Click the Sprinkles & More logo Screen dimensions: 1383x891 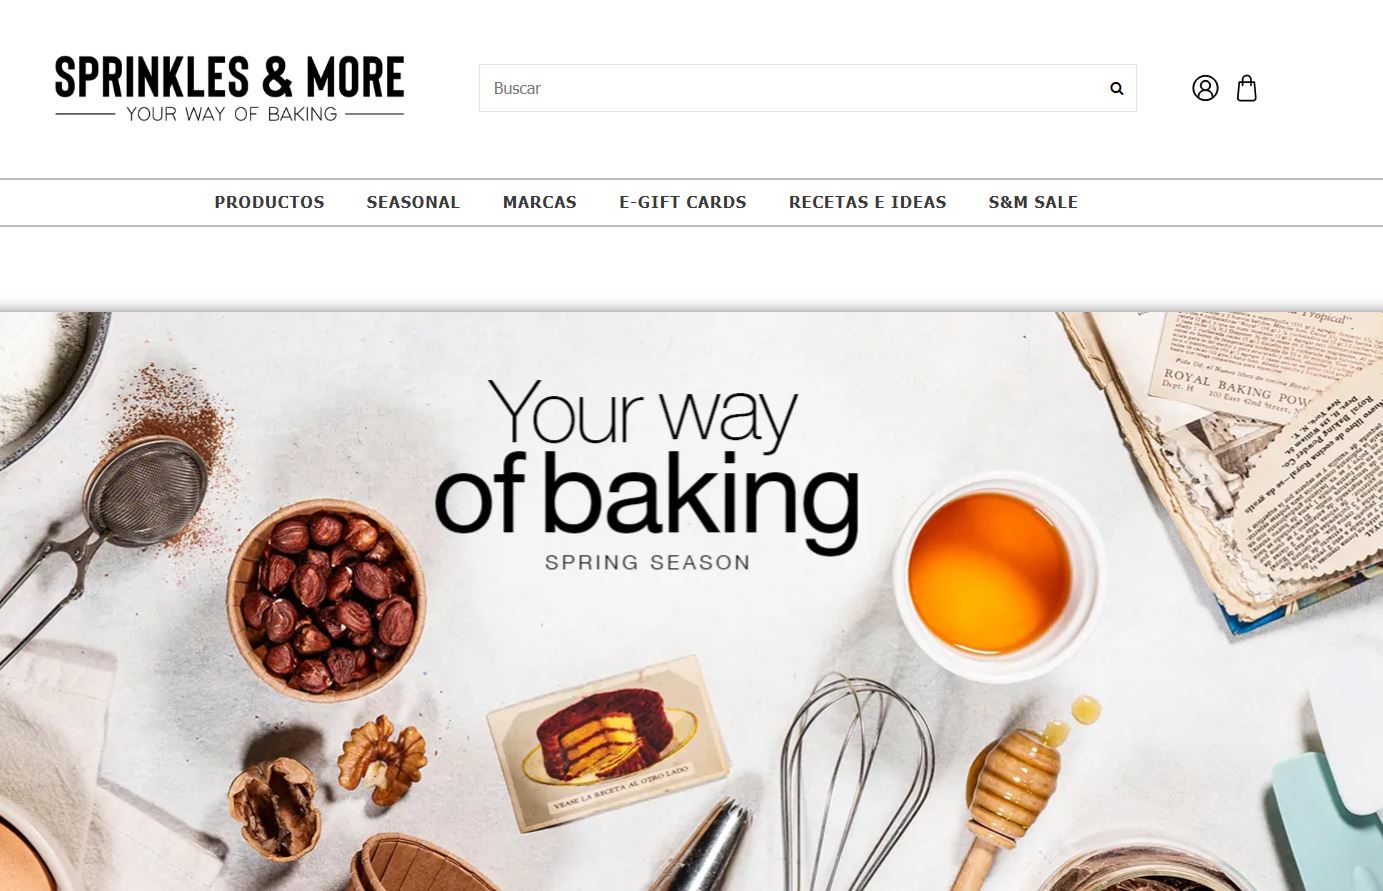(x=229, y=90)
